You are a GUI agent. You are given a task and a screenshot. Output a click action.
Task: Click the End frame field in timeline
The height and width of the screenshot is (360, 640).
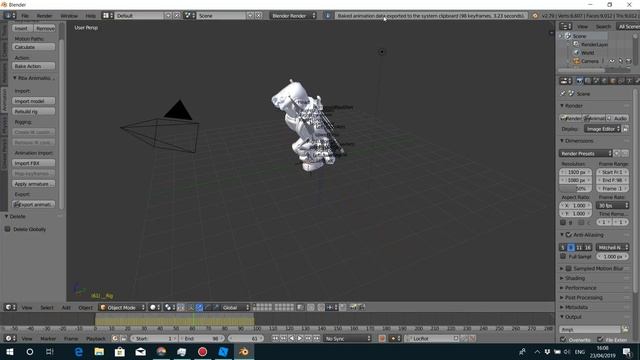click(202, 338)
